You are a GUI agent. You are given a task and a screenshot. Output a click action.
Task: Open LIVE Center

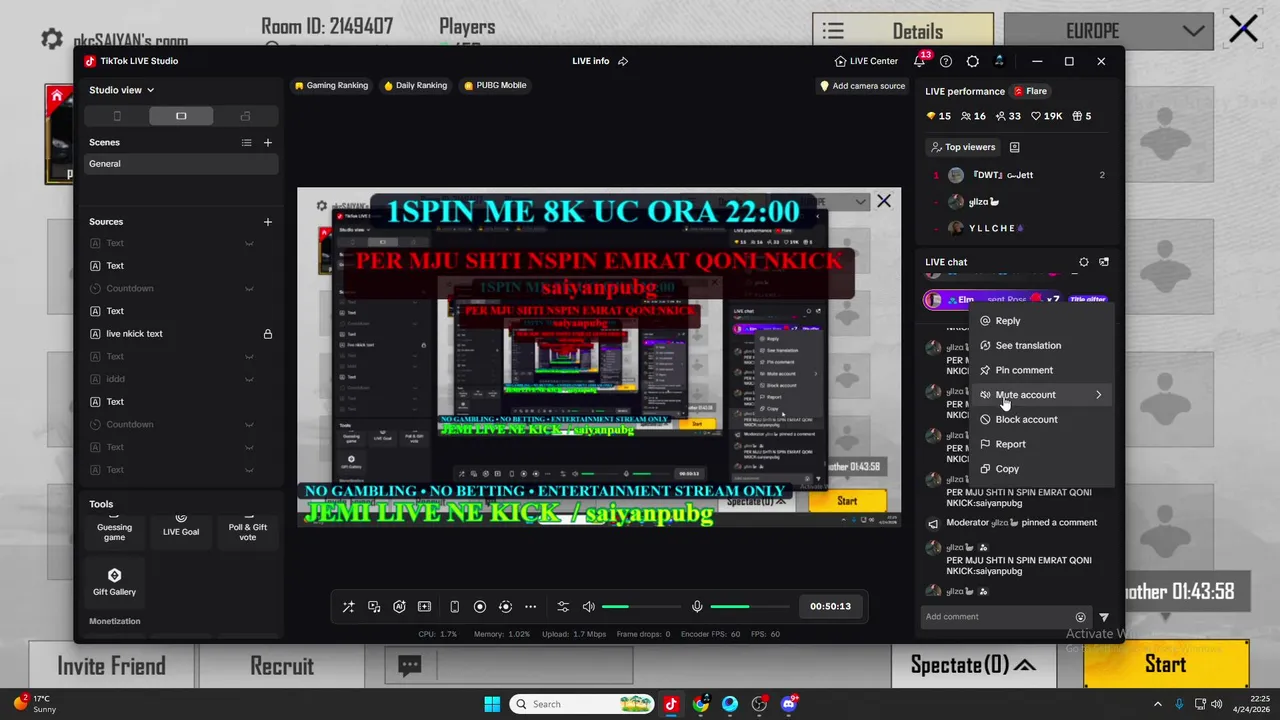(x=866, y=61)
